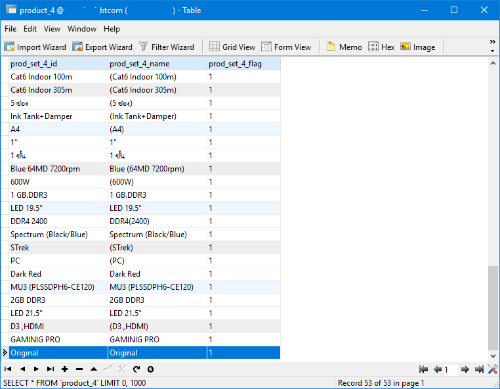Click scrollbar down arrow

(493, 356)
